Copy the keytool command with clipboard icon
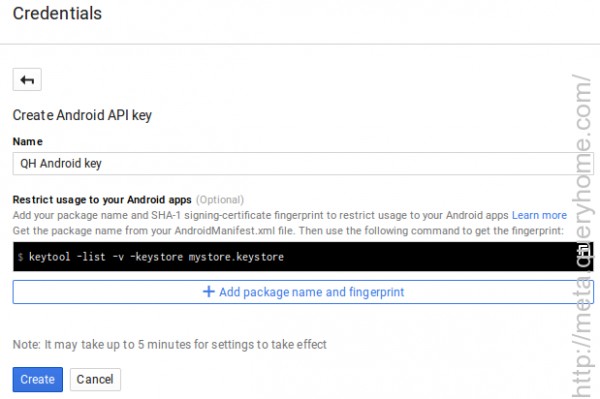Image resolution: width=600 pixels, height=399 pixels. point(584,251)
